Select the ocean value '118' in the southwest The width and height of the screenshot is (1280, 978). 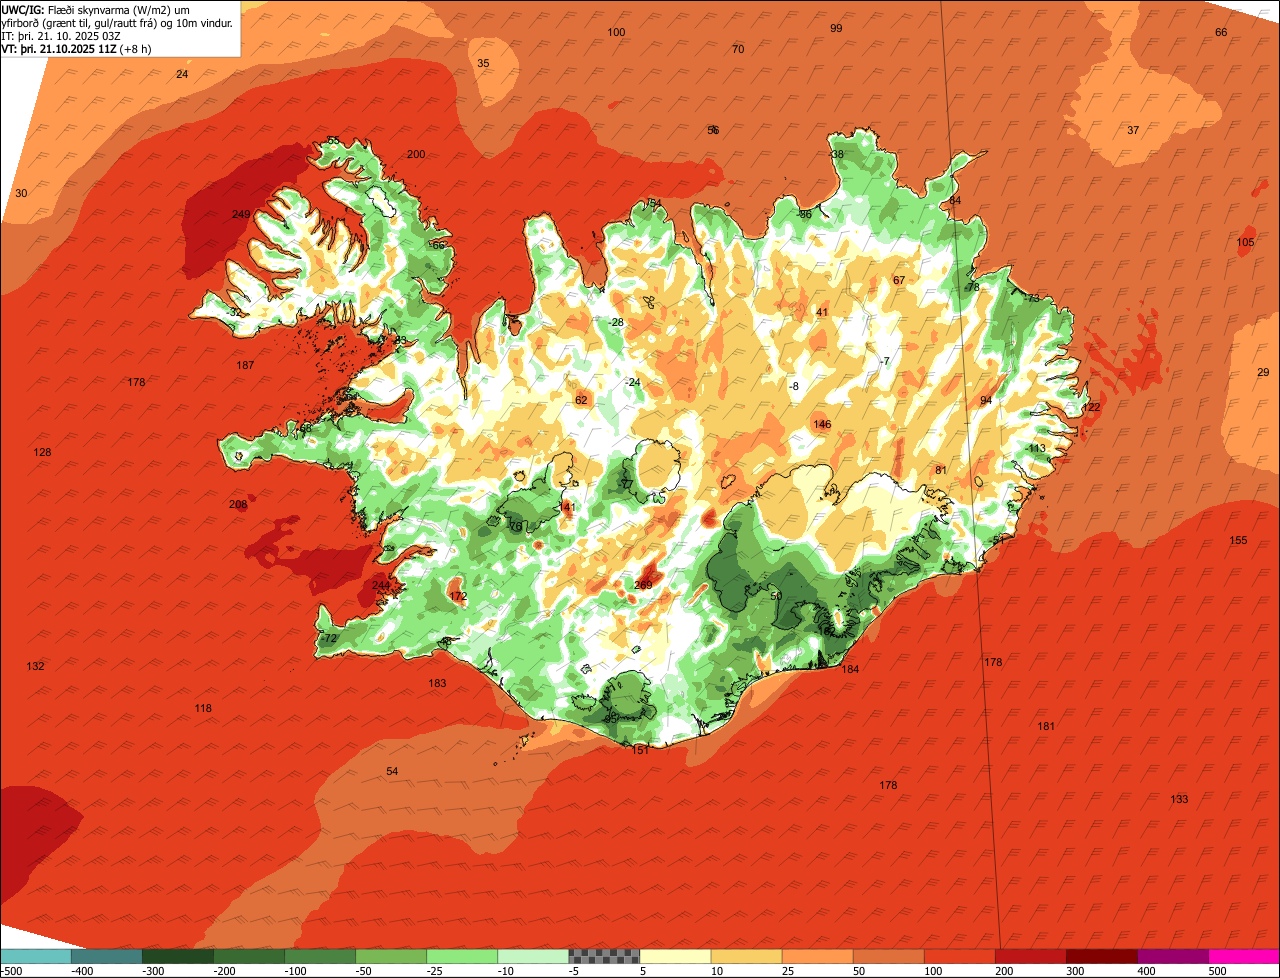pyautogui.click(x=203, y=708)
